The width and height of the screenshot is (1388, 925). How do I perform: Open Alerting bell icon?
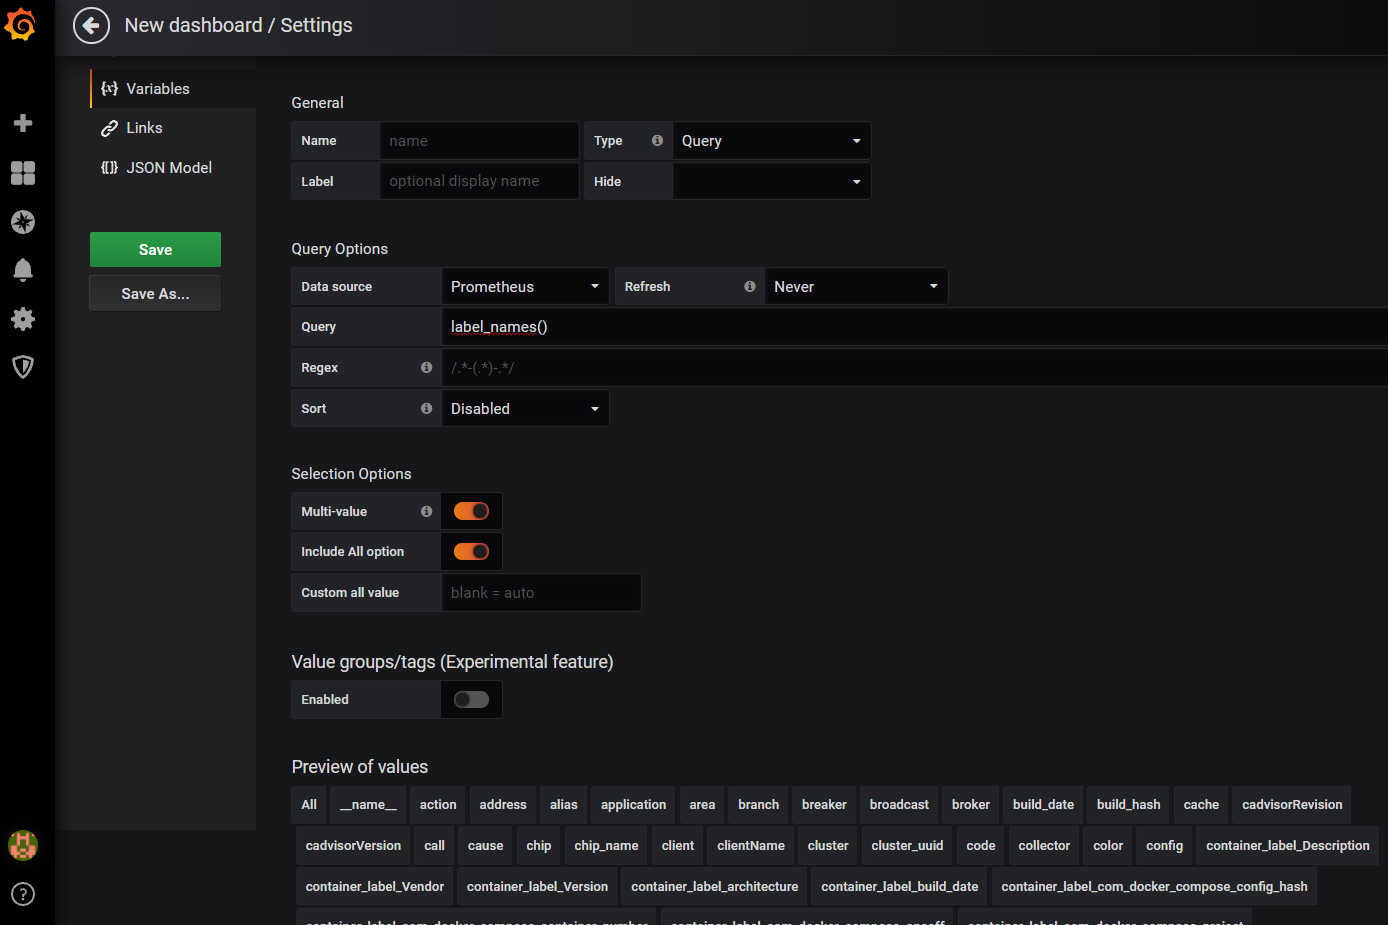tap(23, 270)
